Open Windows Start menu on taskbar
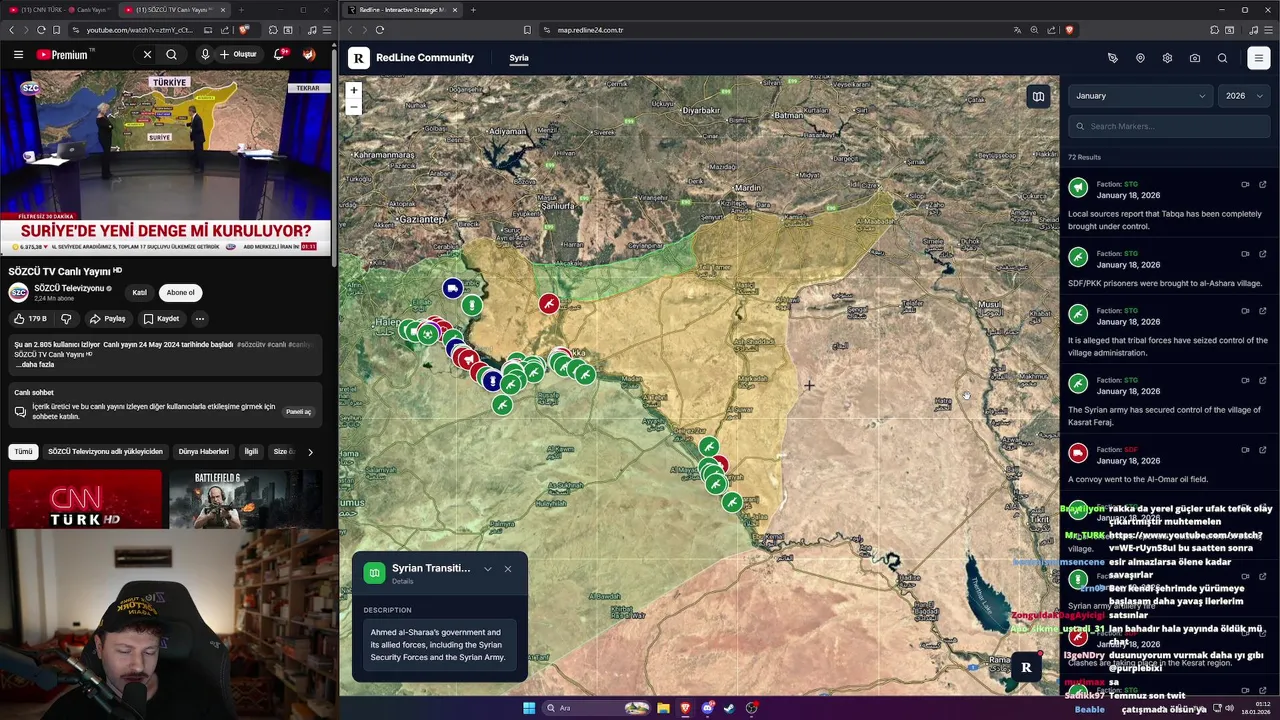The image size is (1280, 720). pyautogui.click(x=529, y=708)
